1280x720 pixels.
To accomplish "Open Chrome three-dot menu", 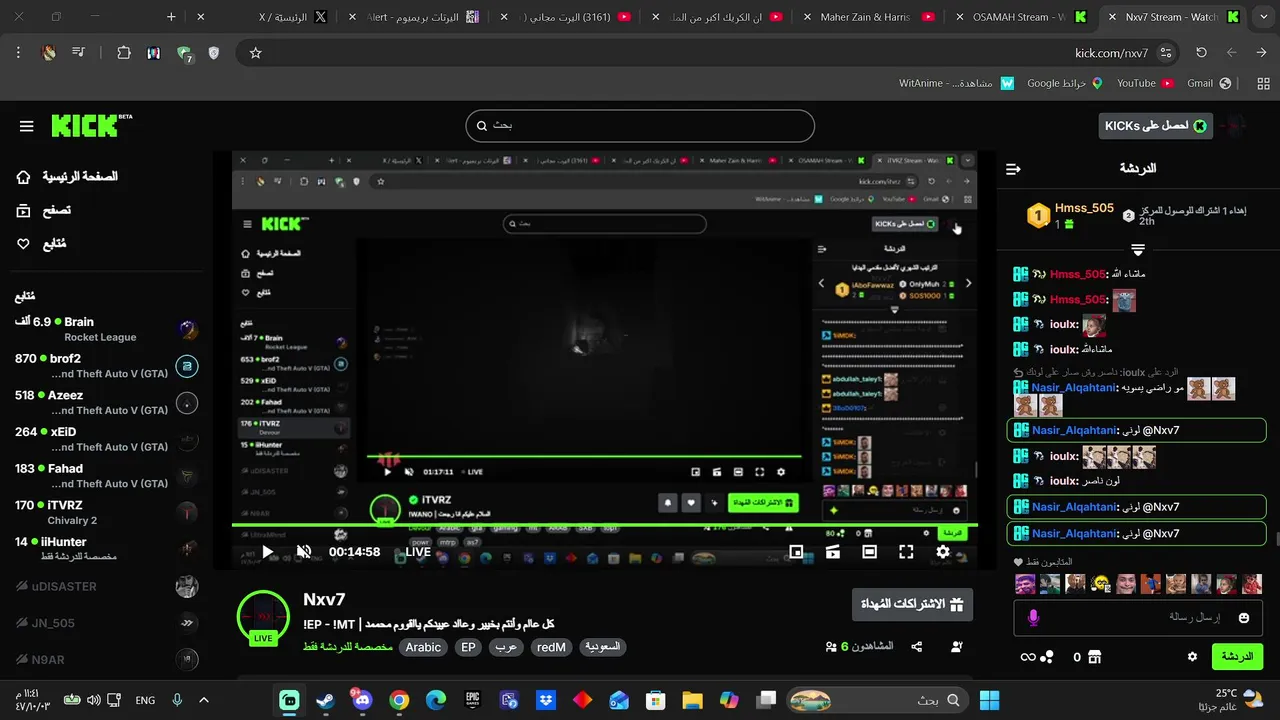I will pos(18,53).
